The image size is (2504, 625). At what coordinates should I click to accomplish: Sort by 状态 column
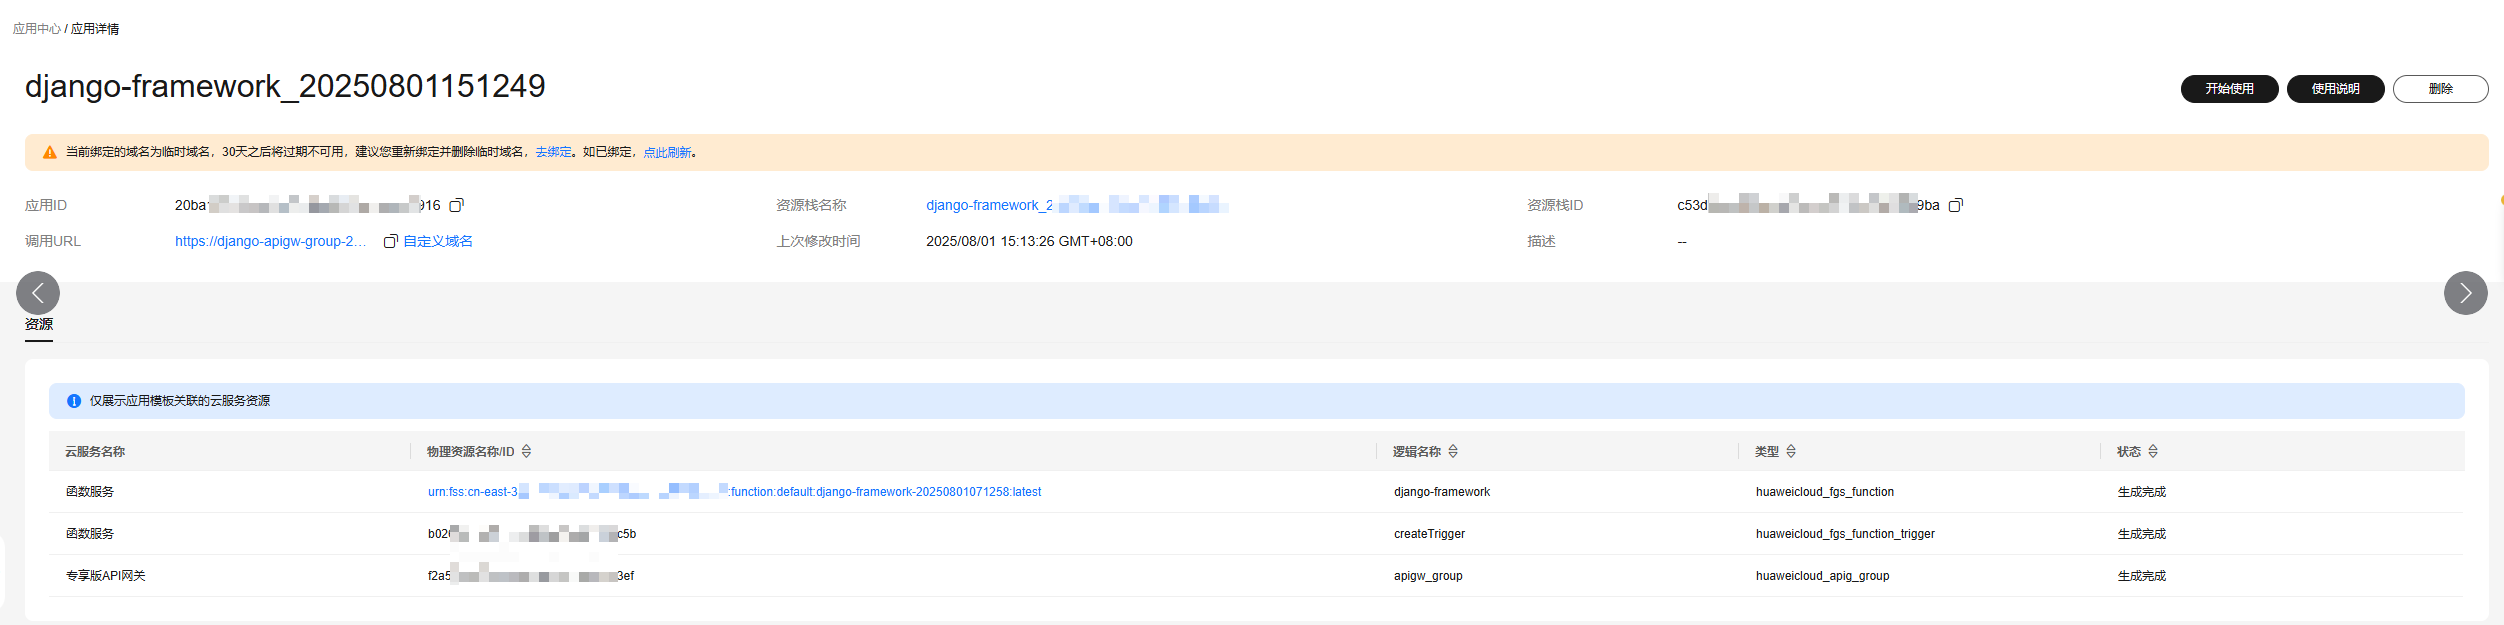click(x=2153, y=452)
